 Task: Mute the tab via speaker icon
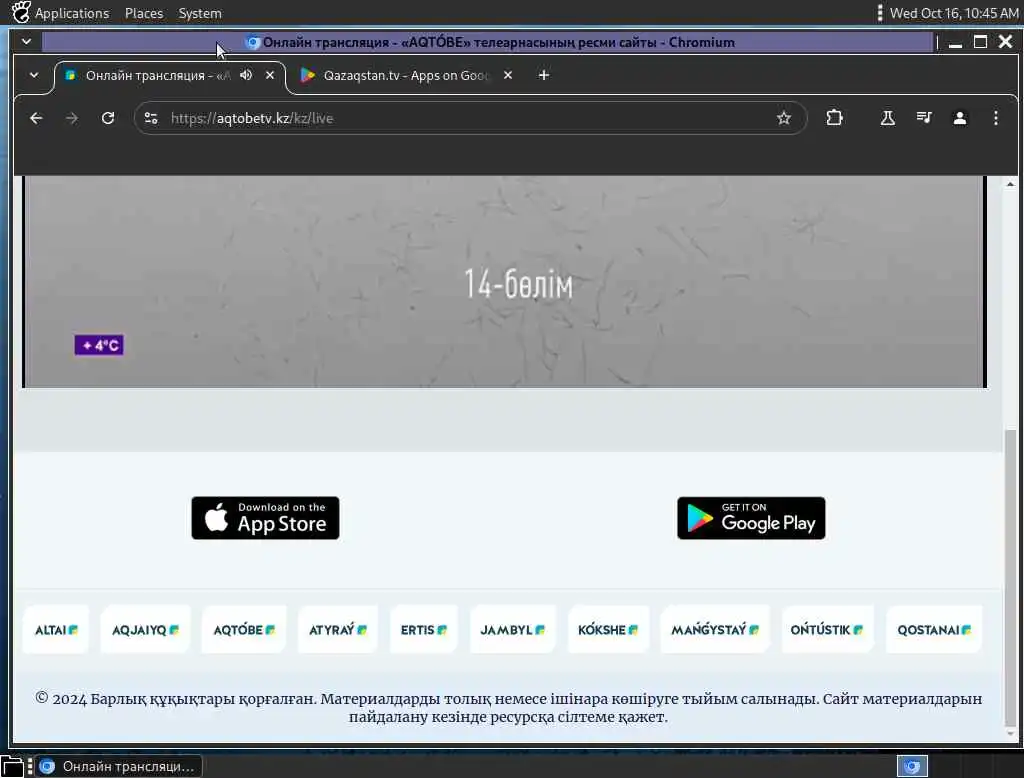[x=246, y=75]
